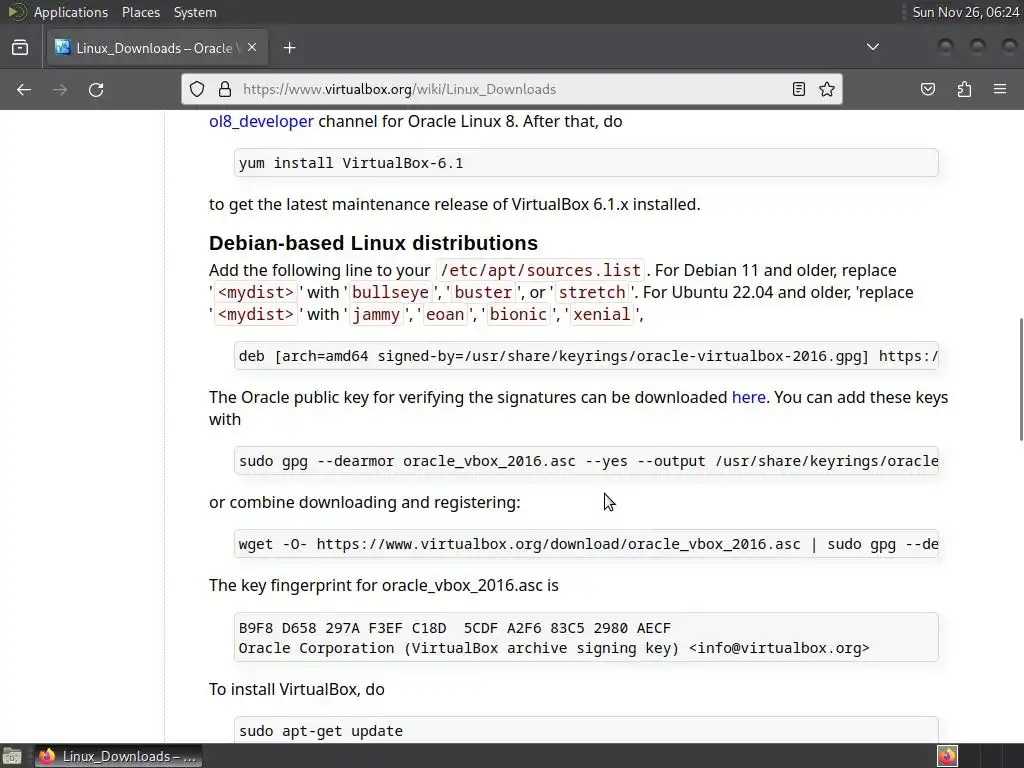This screenshot has width=1024, height=768.
Task: Click the eoan code word
Action: [445, 315]
